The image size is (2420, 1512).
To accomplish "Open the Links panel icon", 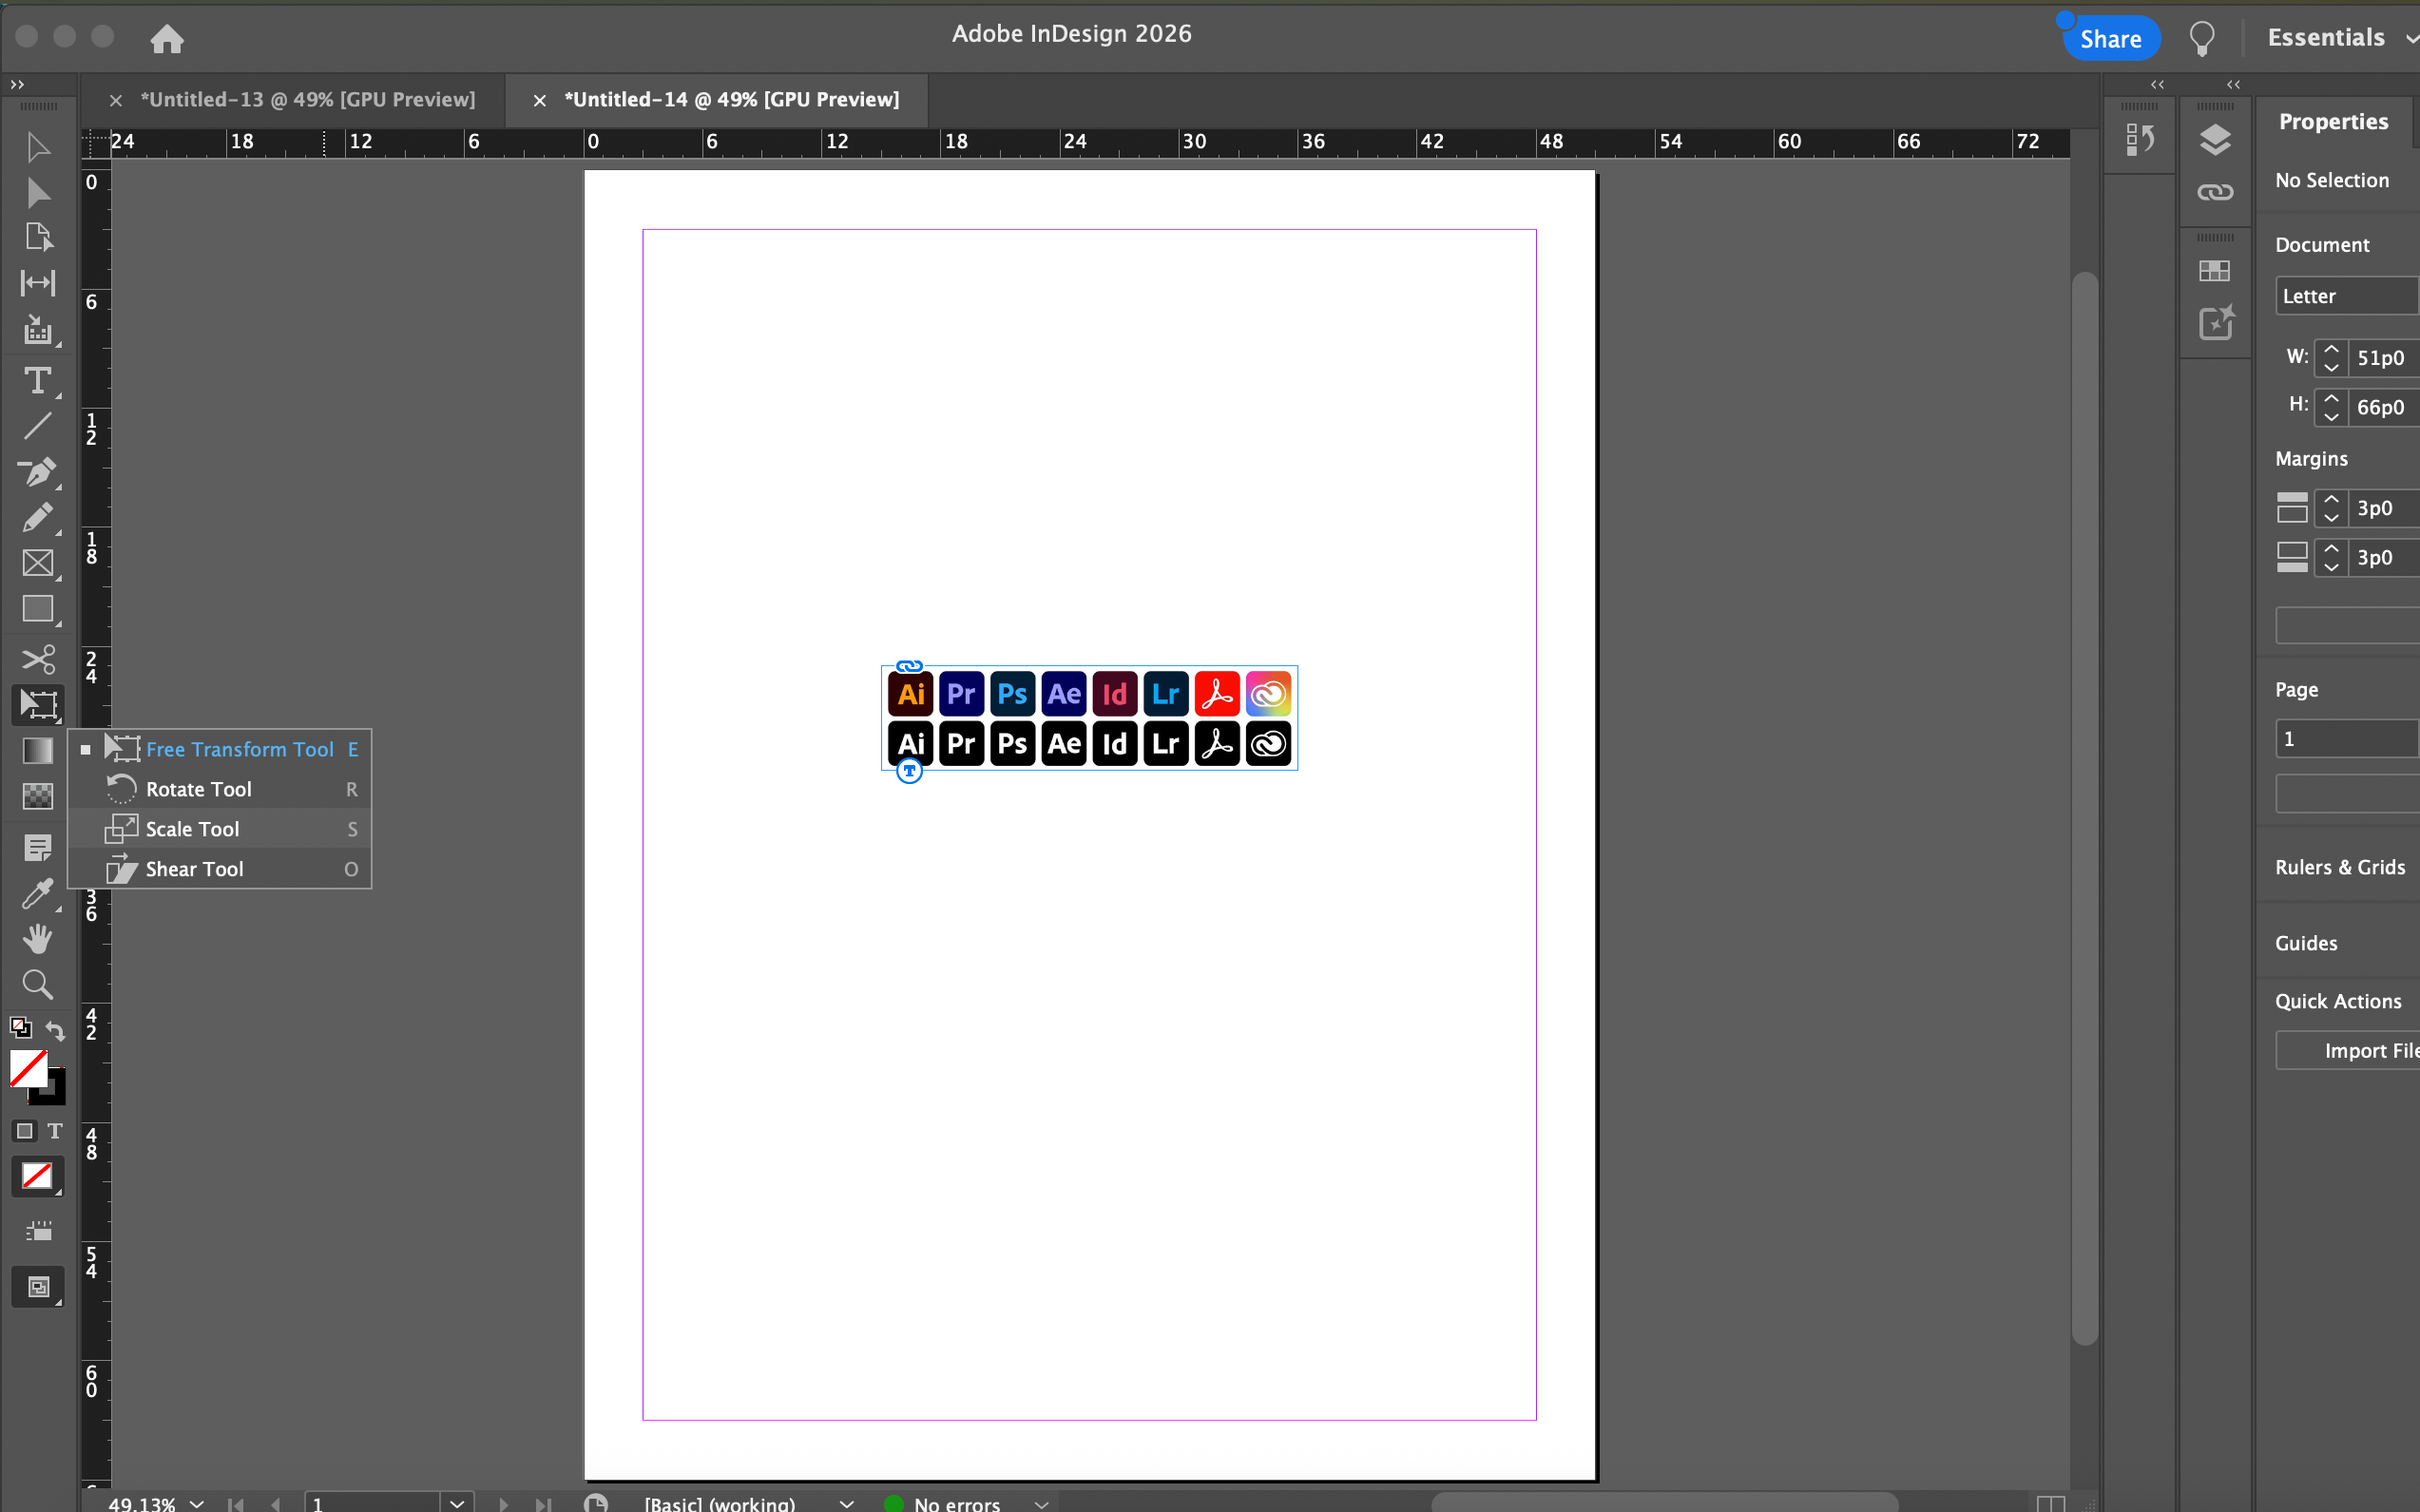I will [x=2214, y=192].
